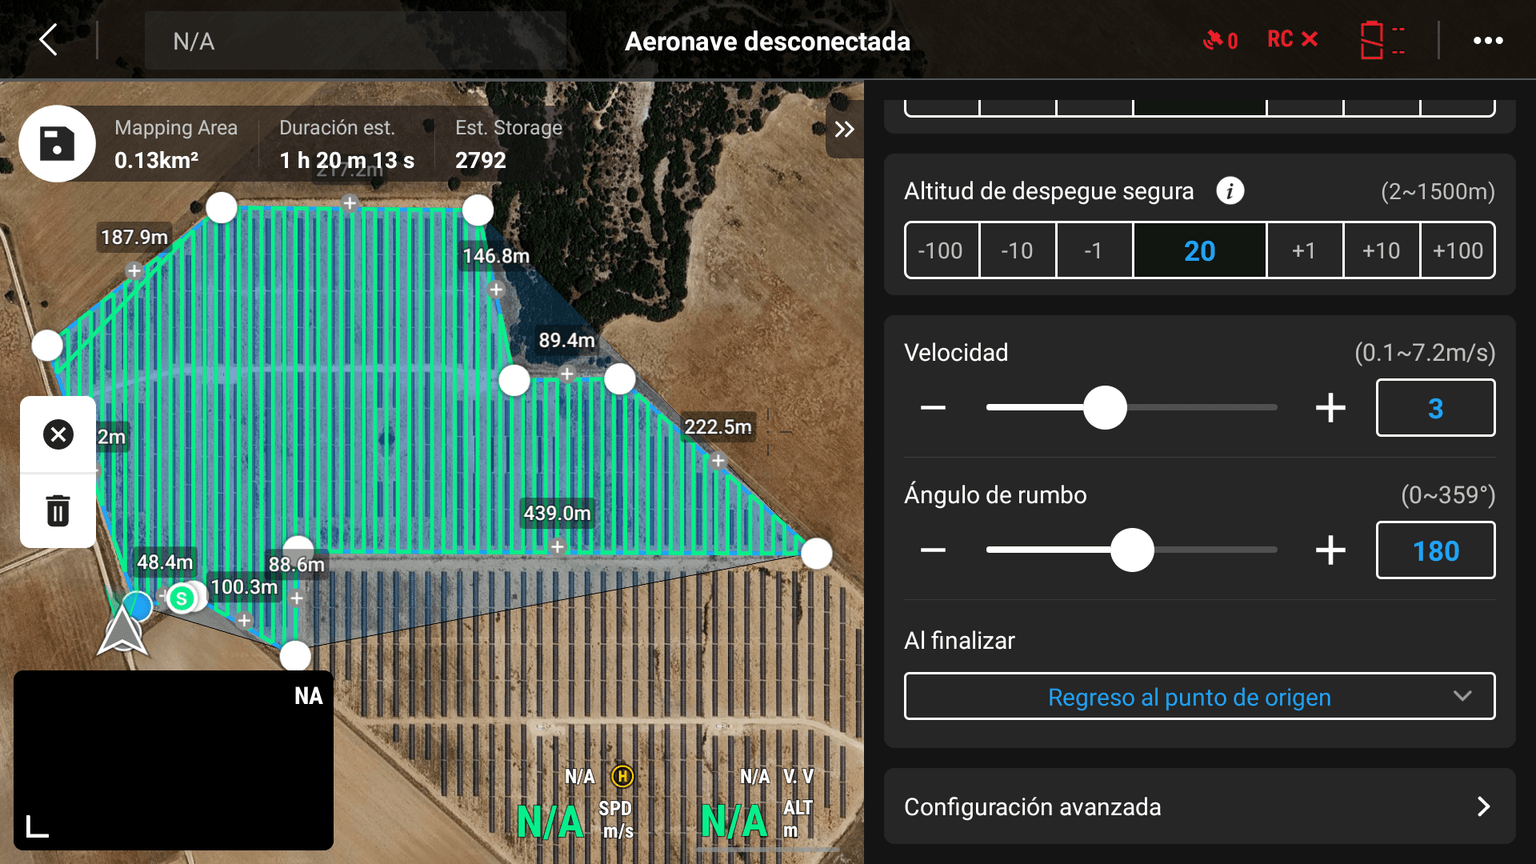Image resolution: width=1536 pixels, height=864 pixels.
Task: Decrease takeoff altitude by 1
Action: [x=1095, y=250]
